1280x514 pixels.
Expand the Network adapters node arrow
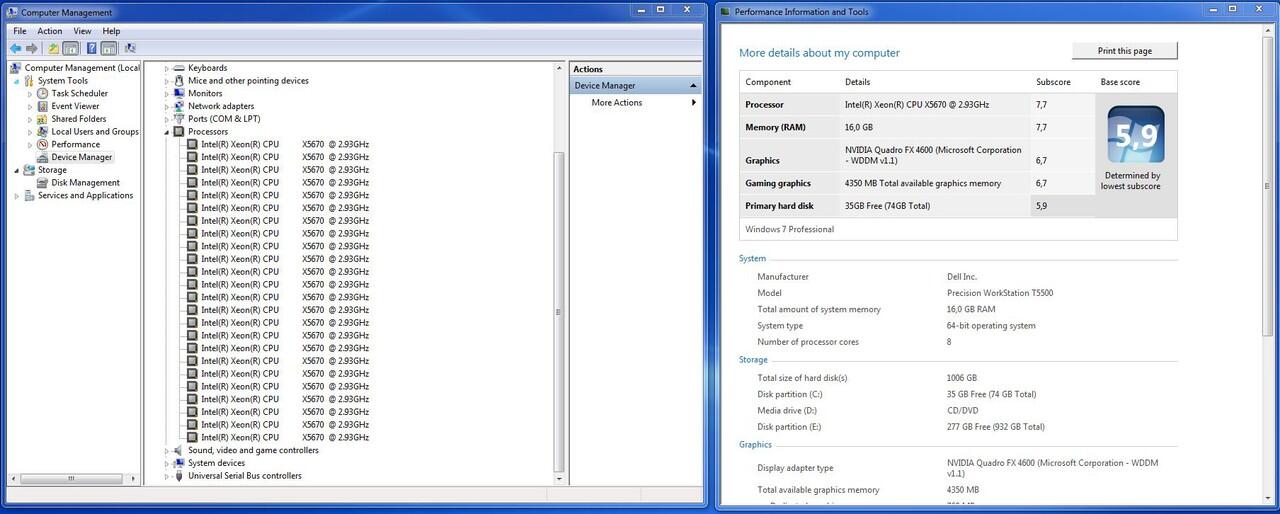coord(168,106)
